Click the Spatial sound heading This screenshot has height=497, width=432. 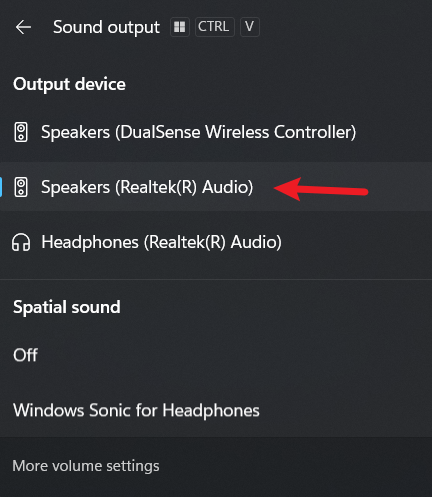[67, 307]
